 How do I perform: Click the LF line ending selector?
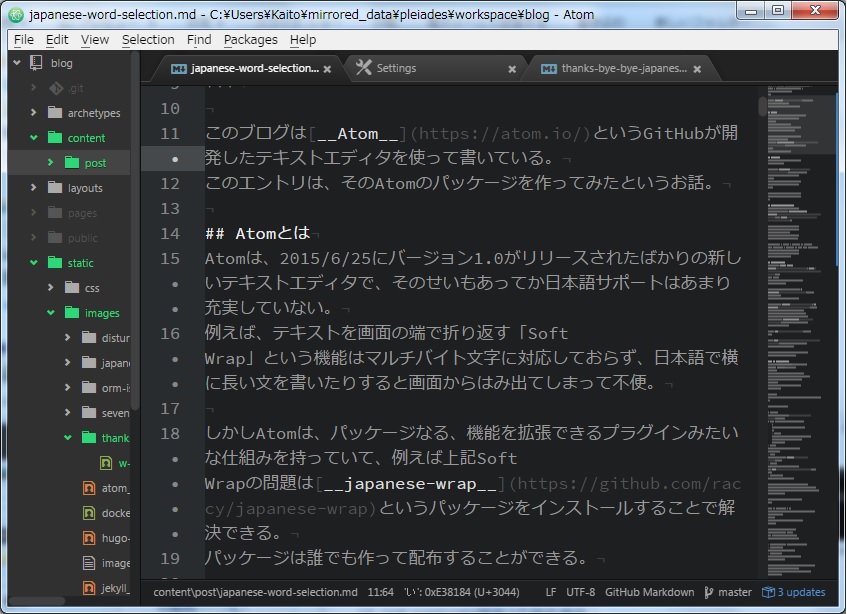tap(550, 592)
